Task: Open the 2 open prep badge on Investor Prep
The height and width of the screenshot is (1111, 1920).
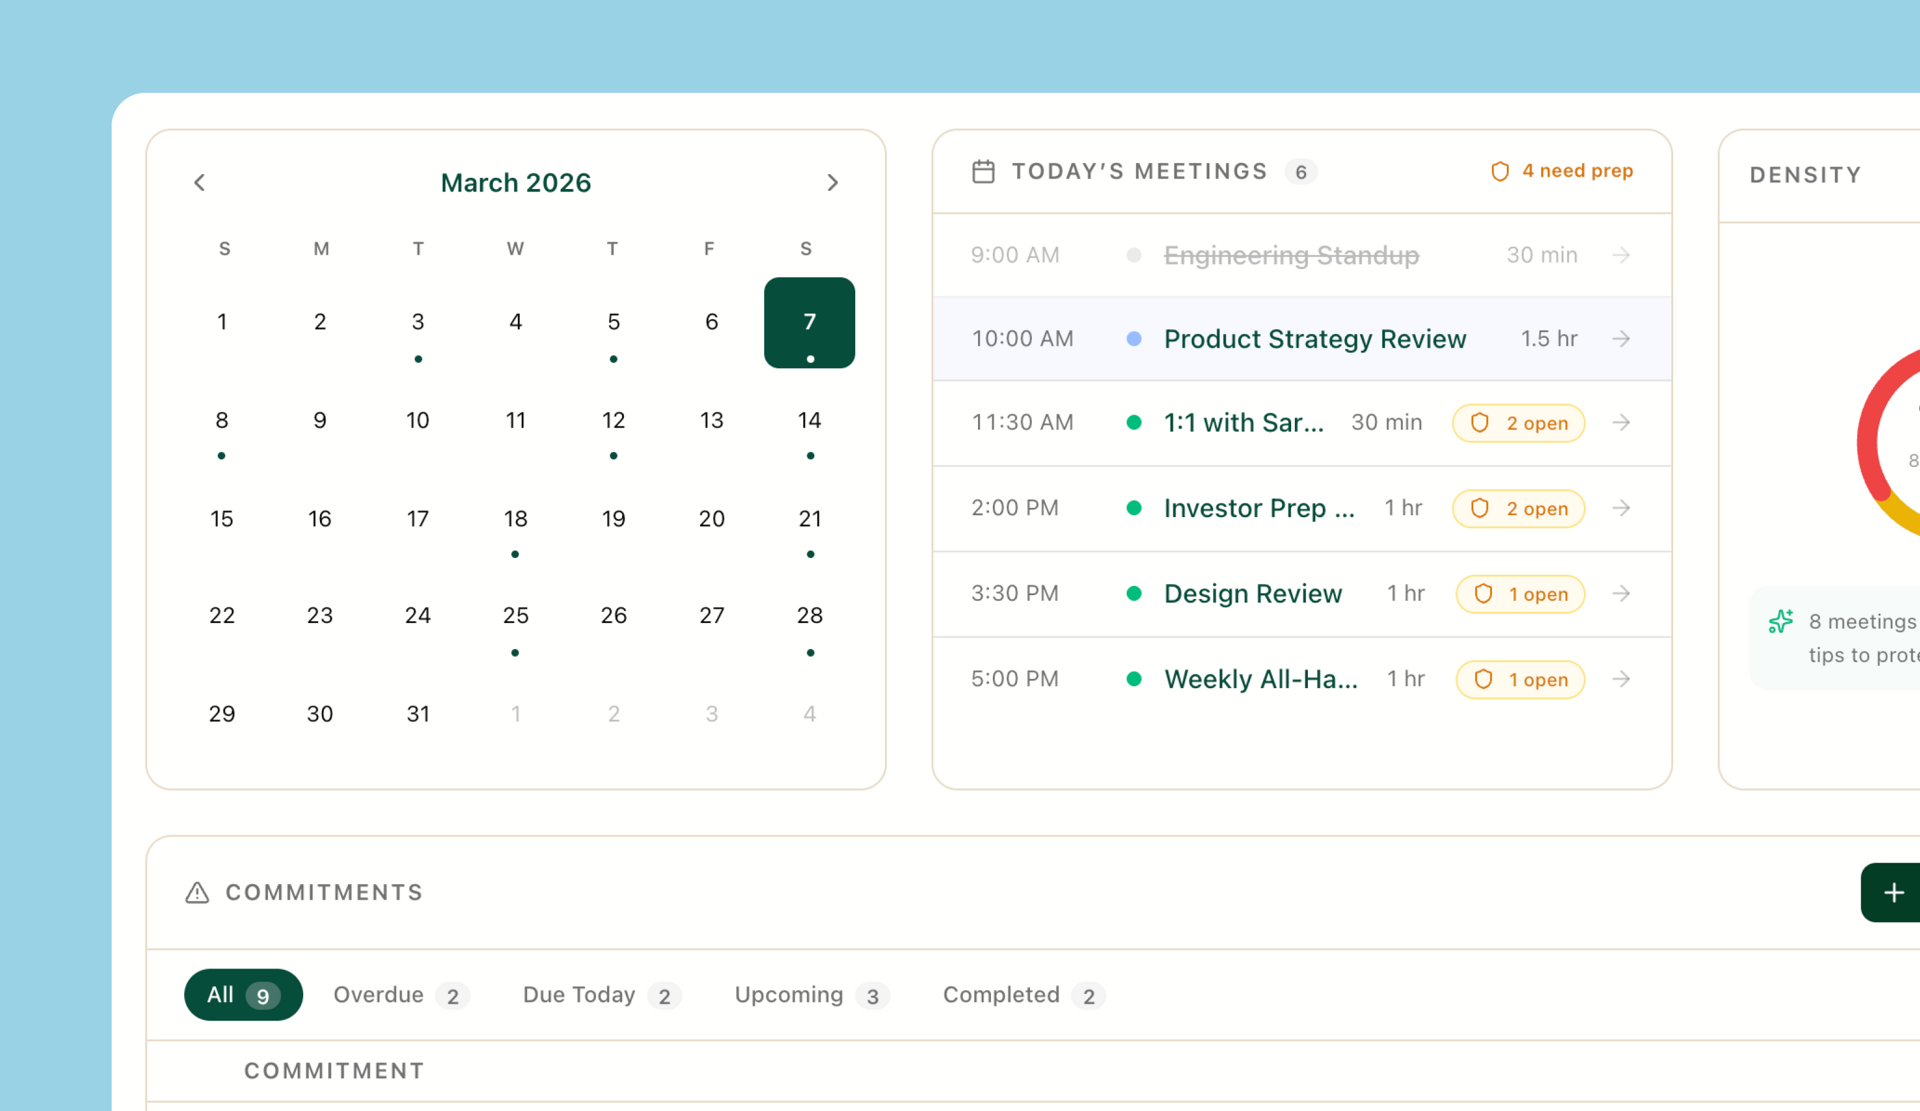Action: [x=1518, y=508]
